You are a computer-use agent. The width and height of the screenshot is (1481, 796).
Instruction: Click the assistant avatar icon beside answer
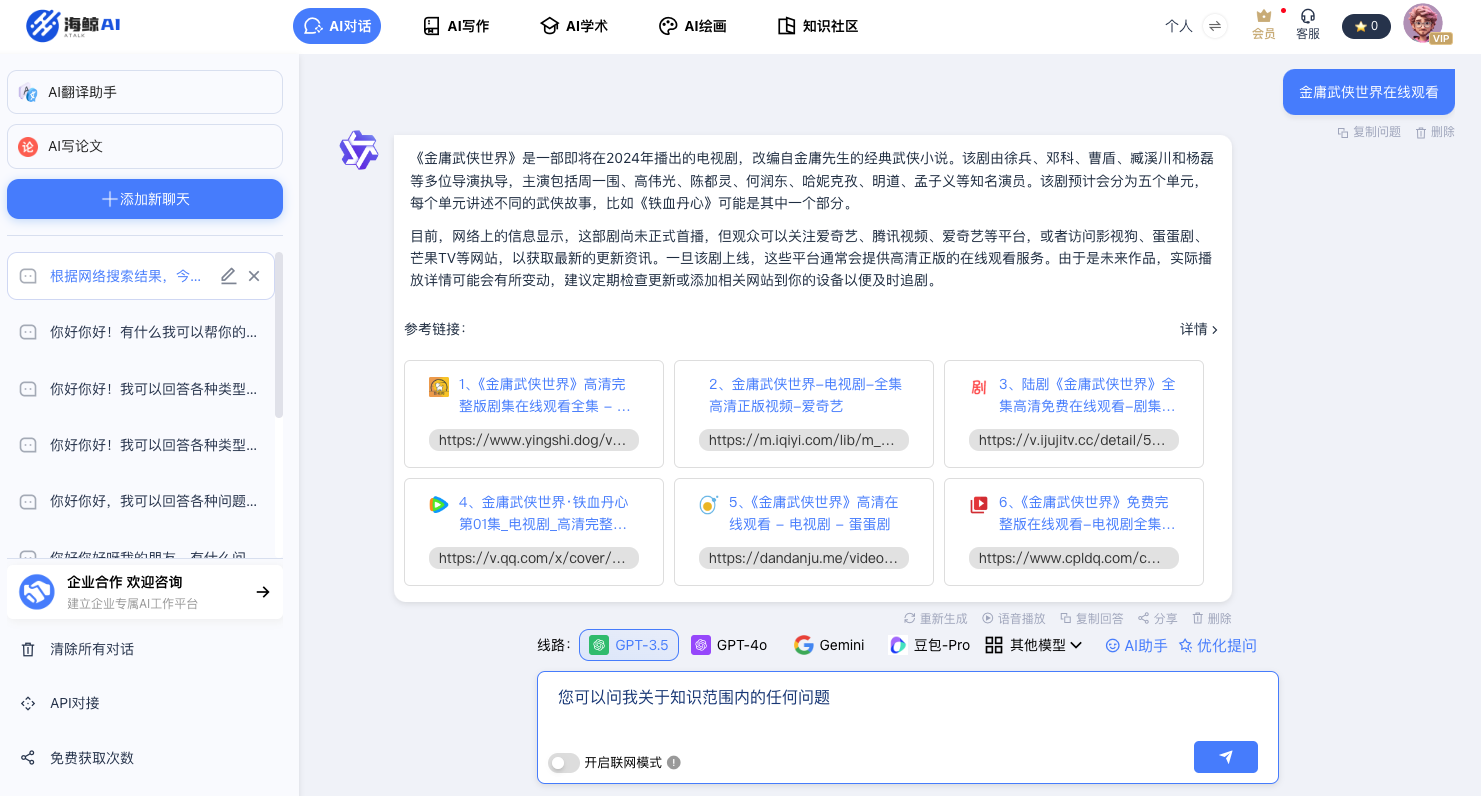point(359,150)
